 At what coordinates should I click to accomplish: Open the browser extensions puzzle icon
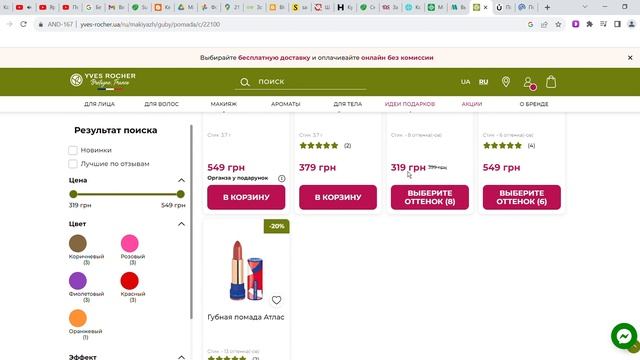(x=589, y=24)
